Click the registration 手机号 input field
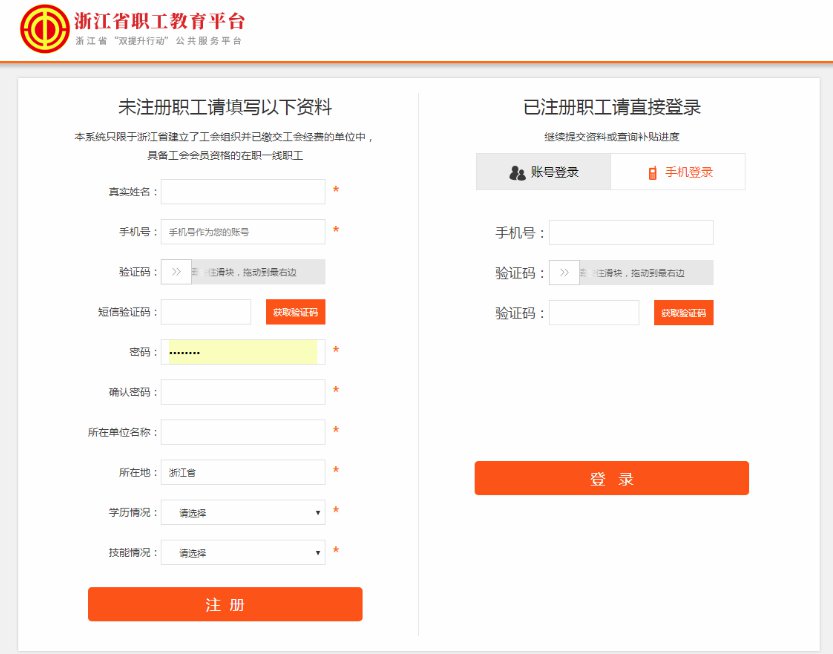Screen dimensions: 833x654 point(243,231)
